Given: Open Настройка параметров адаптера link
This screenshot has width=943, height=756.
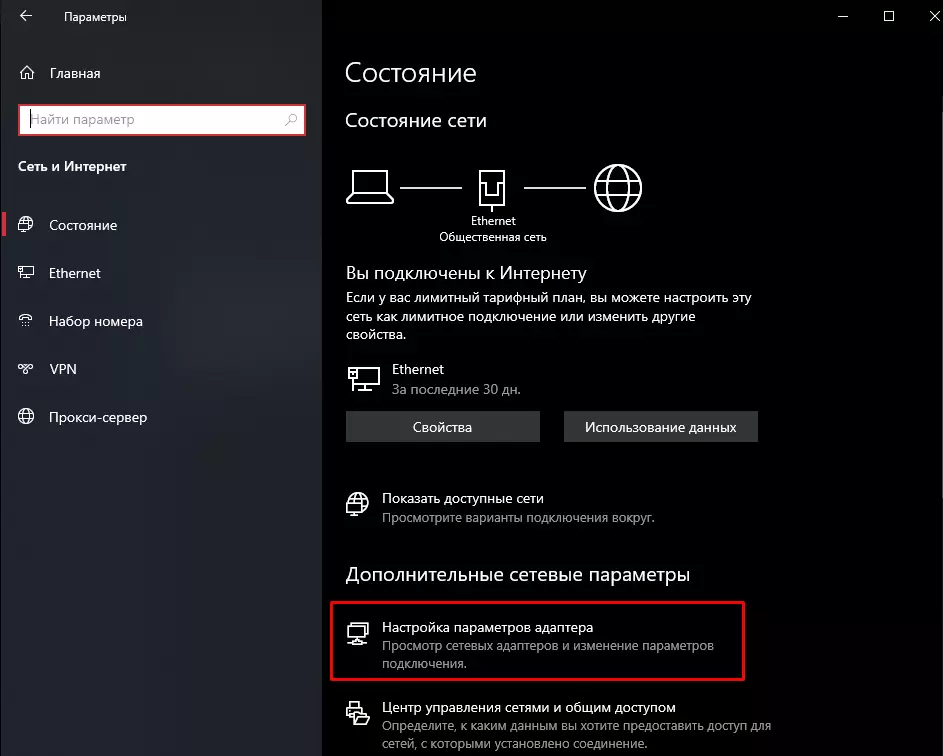Looking at the screenshot, I should [487, 628].
